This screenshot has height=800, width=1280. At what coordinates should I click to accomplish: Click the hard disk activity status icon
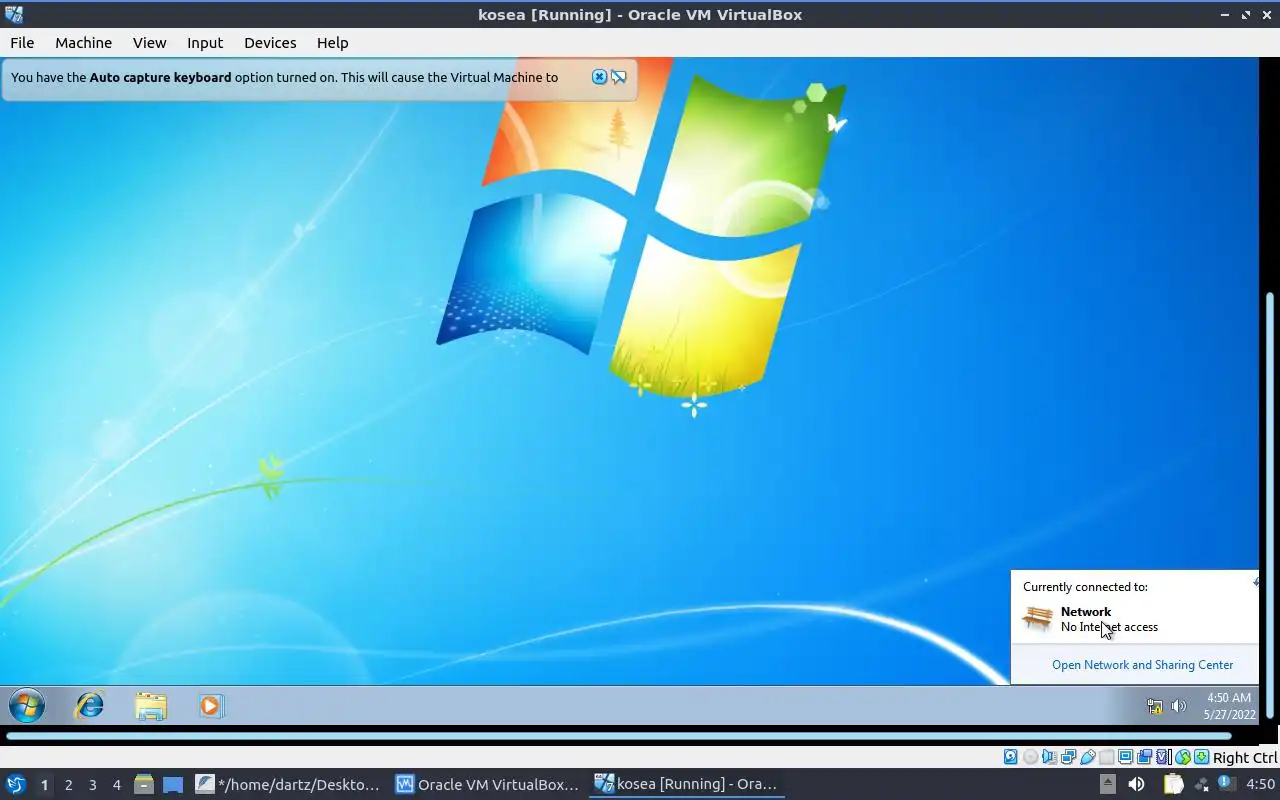(1011, 757)
